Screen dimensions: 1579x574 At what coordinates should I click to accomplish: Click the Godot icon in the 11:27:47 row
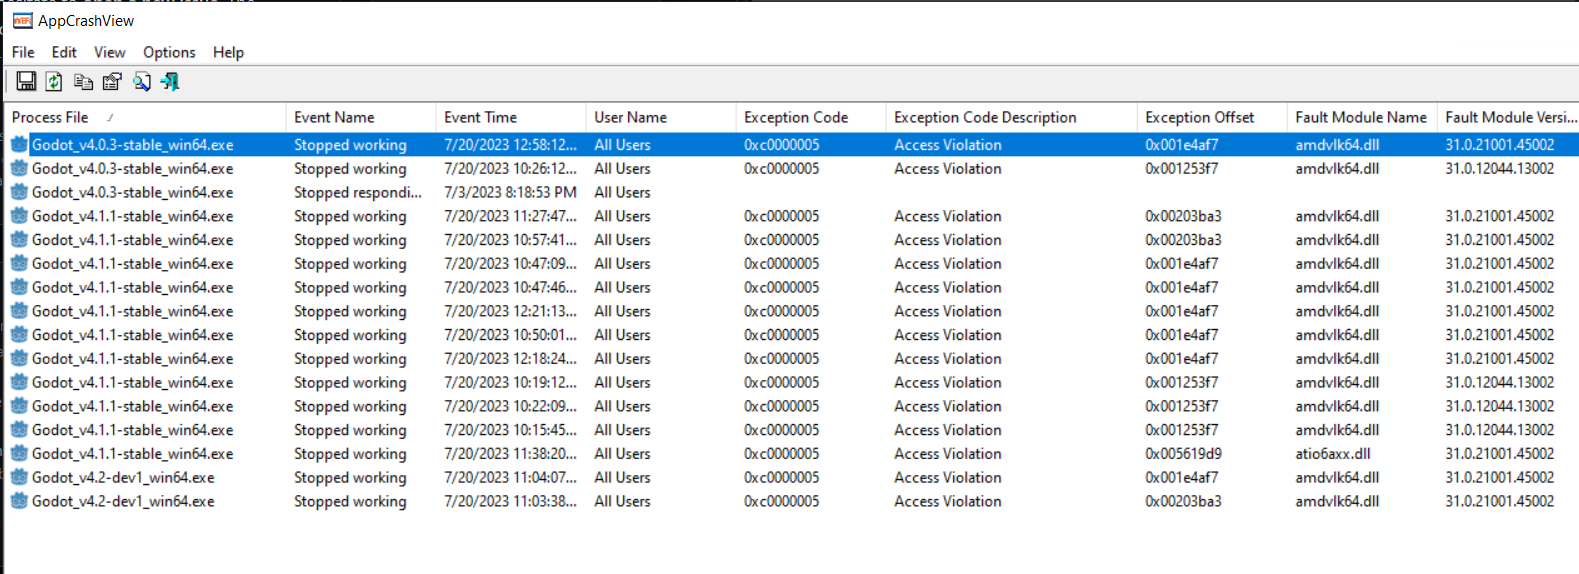click(19, 216)
